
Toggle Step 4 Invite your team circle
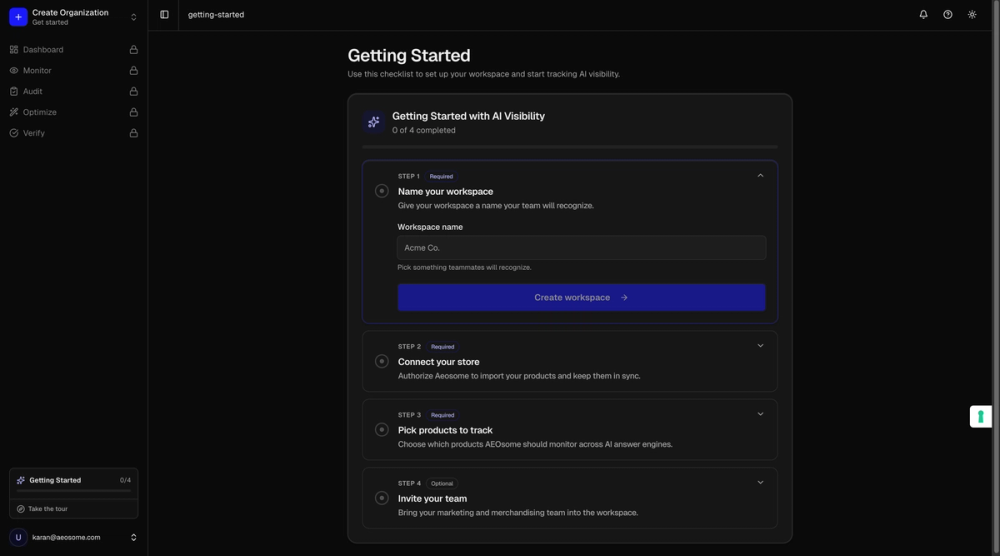(381, 498)
